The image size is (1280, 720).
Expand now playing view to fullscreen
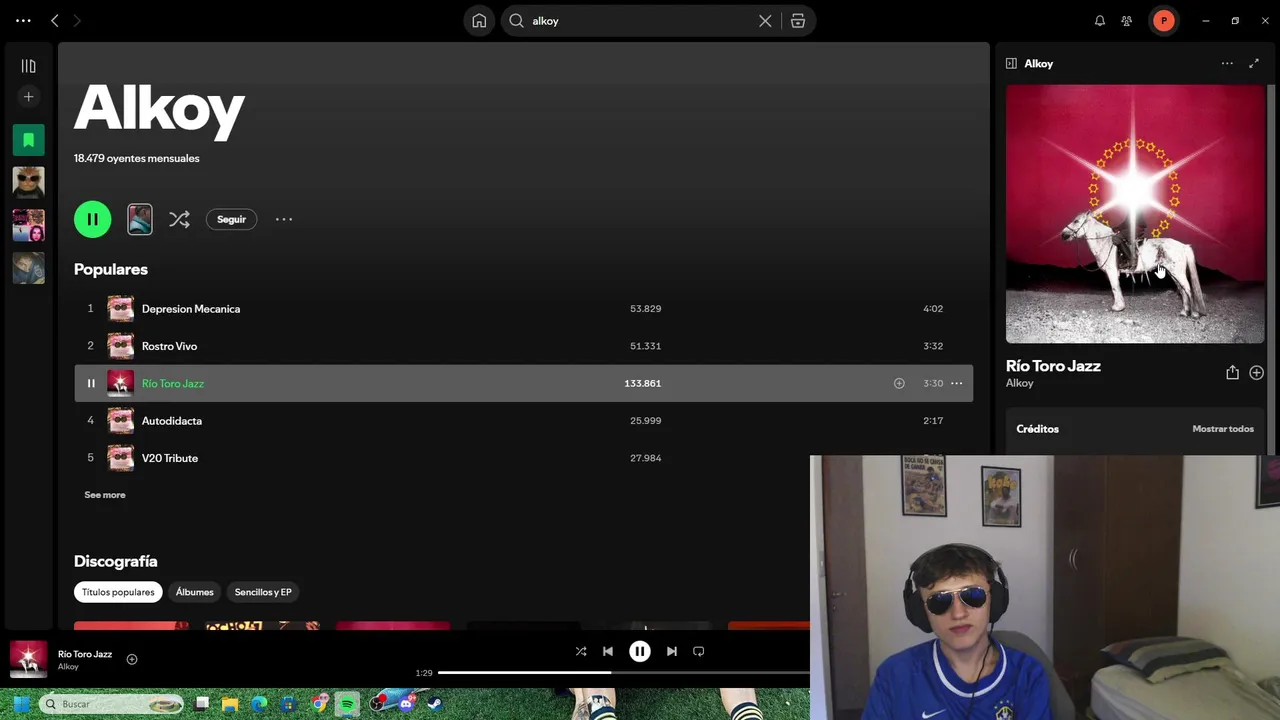tap(1254, 63)
